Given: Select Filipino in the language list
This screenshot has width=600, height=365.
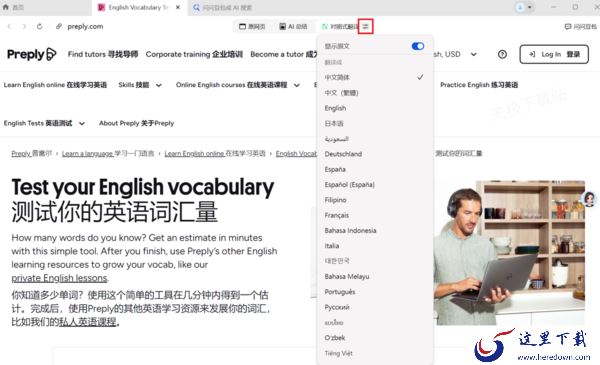Looking at the screenshot, I should click(375, 200).
